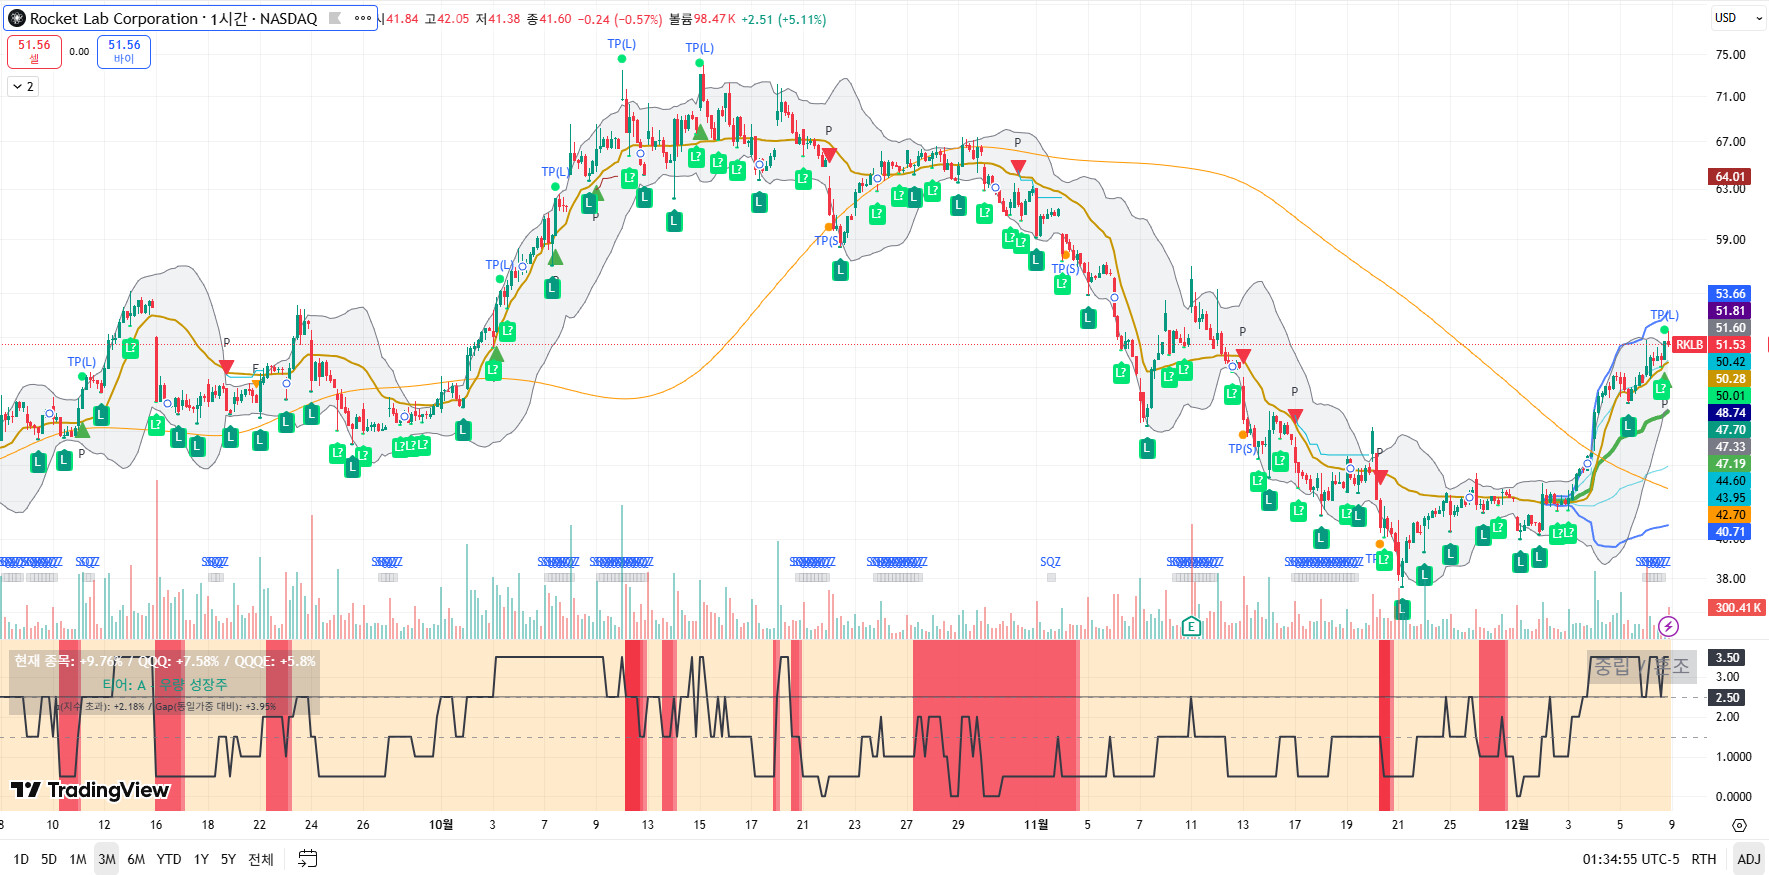Select the 5Y time range

pyautogui.click(x=228, y=859)
